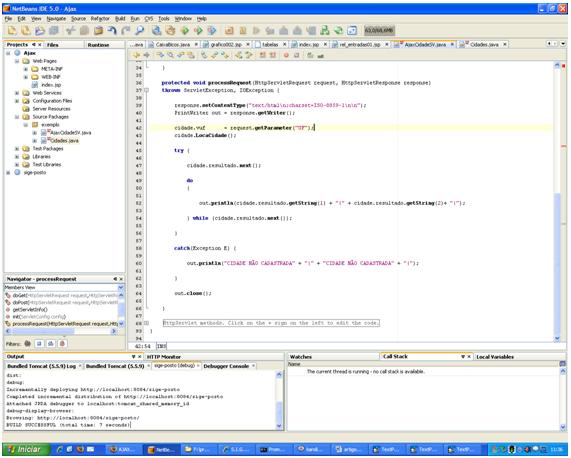Open the CVS menu
571x458 pixels.
tap(149, 19)
